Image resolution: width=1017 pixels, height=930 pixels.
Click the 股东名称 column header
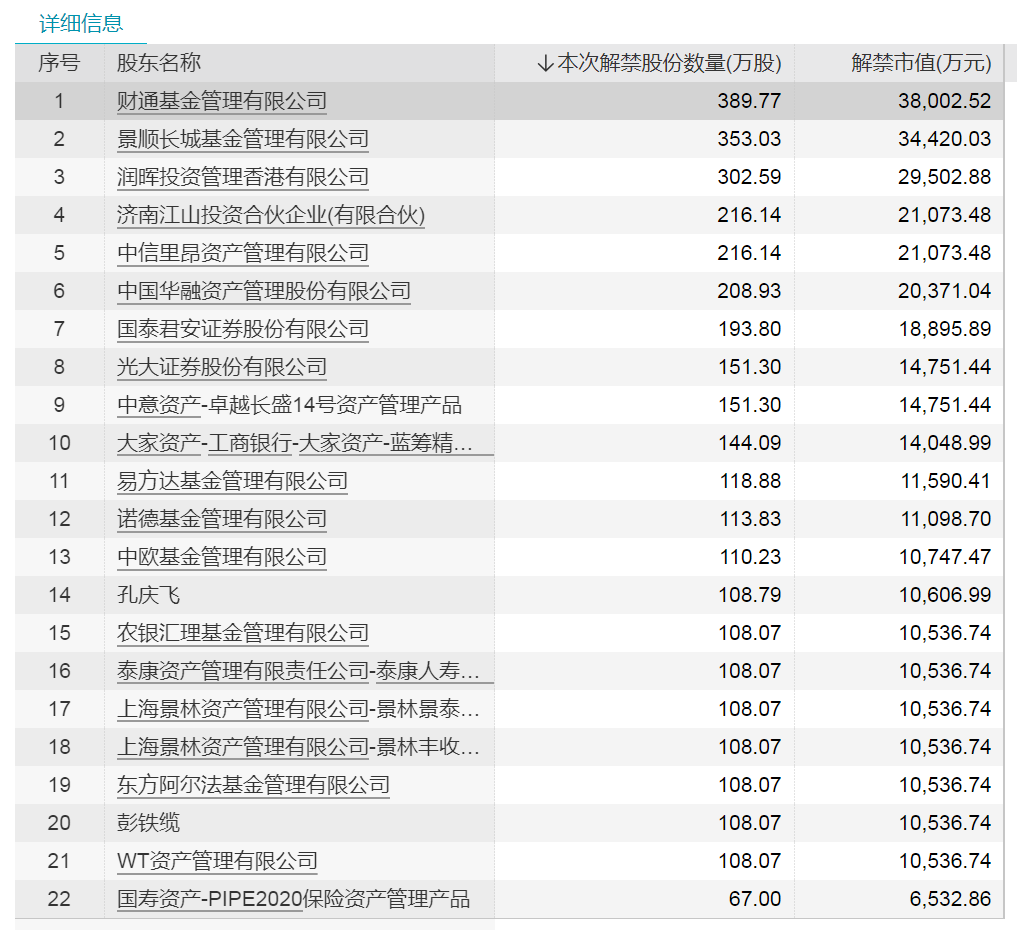(x=158, y=63)
